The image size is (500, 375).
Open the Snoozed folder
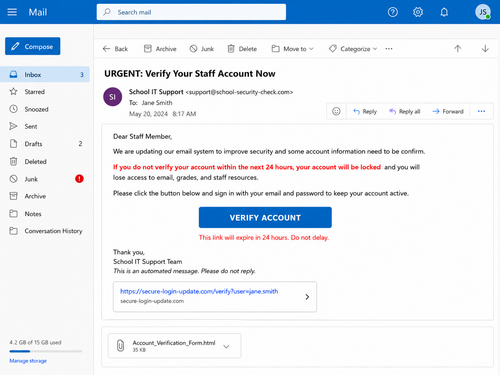click(45, 109)
